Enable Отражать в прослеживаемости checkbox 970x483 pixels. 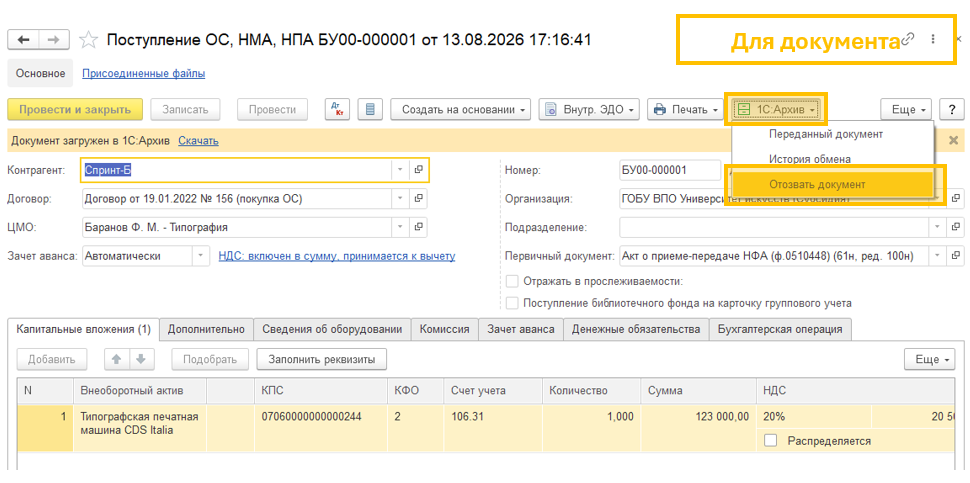coord(512,281)
